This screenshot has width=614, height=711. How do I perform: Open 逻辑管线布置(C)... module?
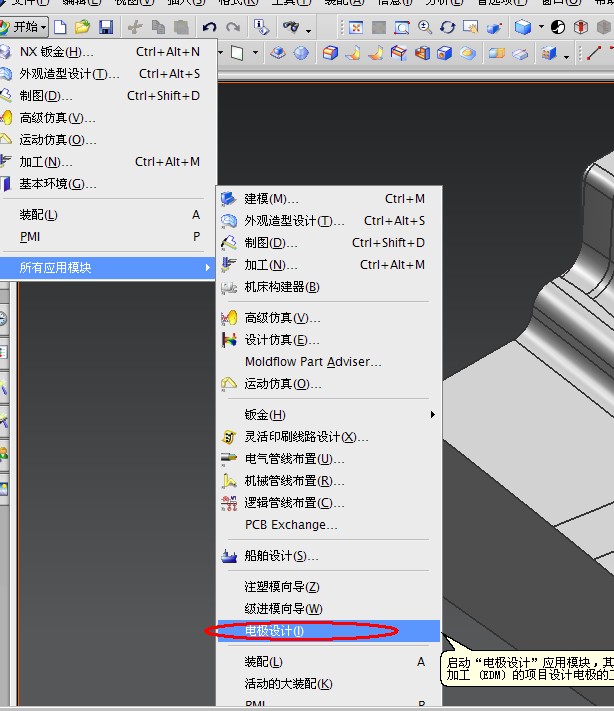(329, 503)
